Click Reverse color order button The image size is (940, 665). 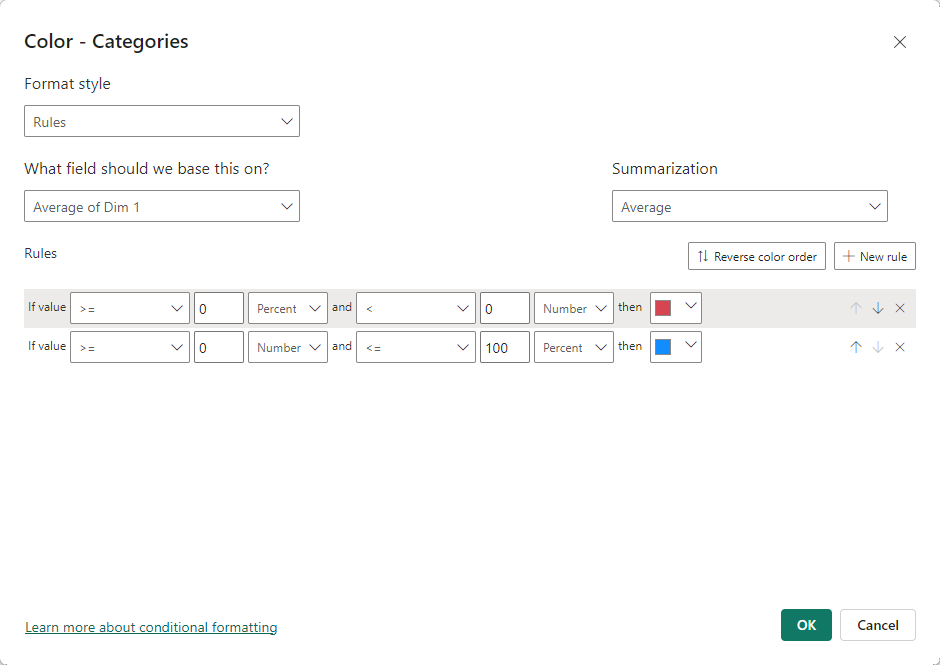[x=757, y=256]
